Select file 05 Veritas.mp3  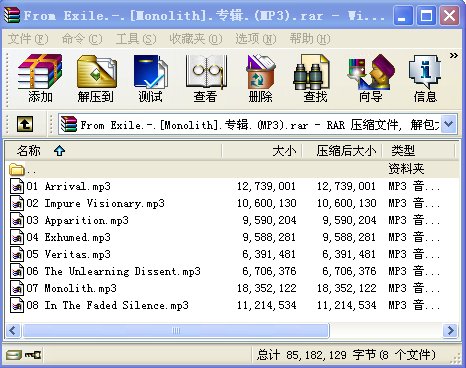click(x=232, y=254)
